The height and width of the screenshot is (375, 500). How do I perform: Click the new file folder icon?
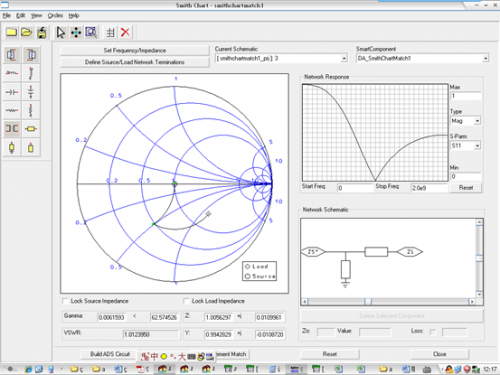coord(11,32)
